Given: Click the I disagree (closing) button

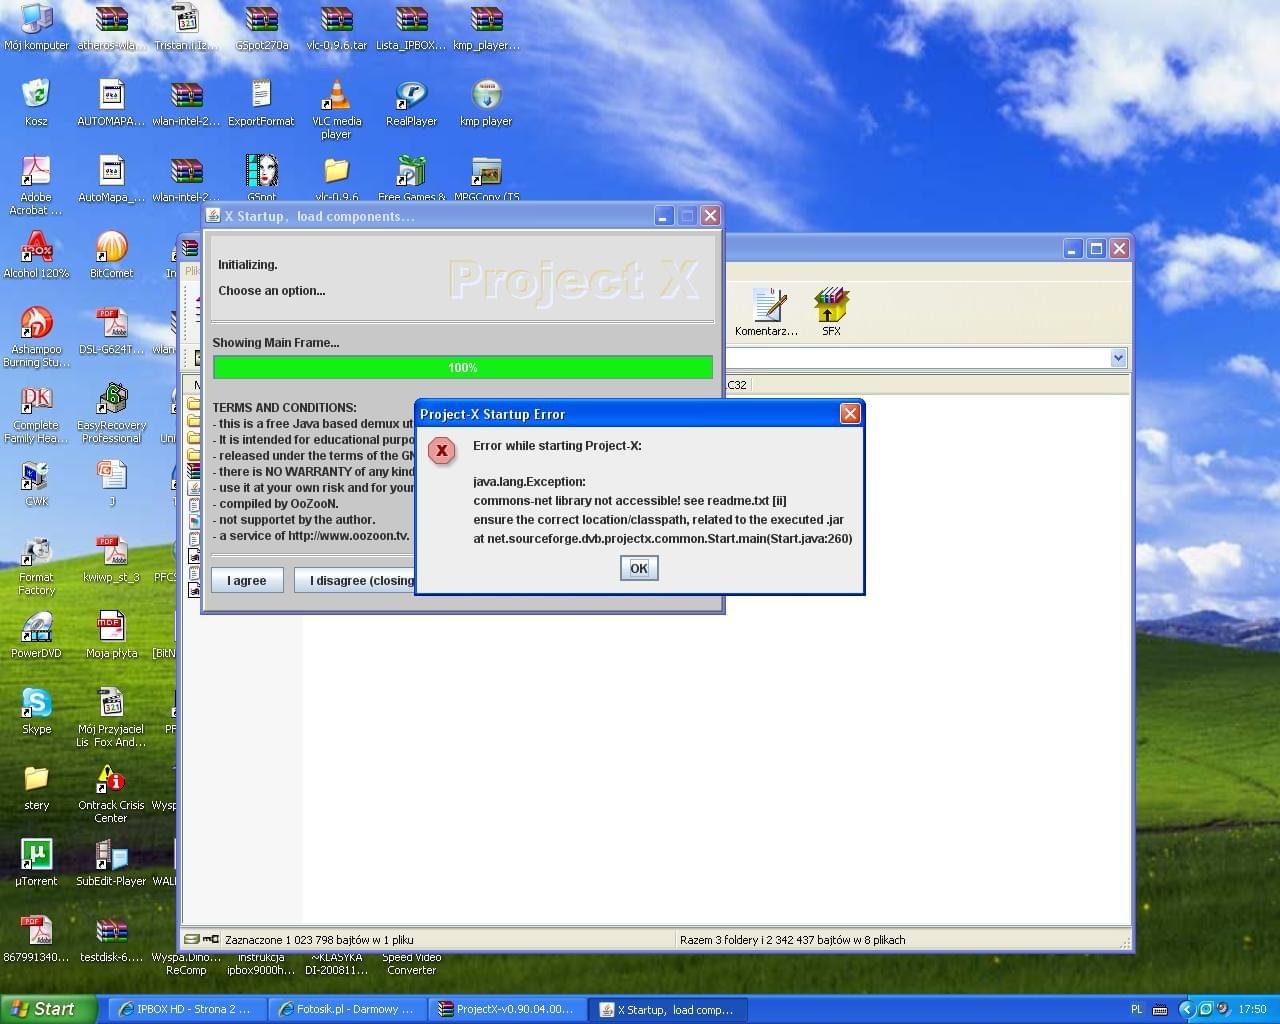Looking at the screenshot, I should (x=355, y=580).
